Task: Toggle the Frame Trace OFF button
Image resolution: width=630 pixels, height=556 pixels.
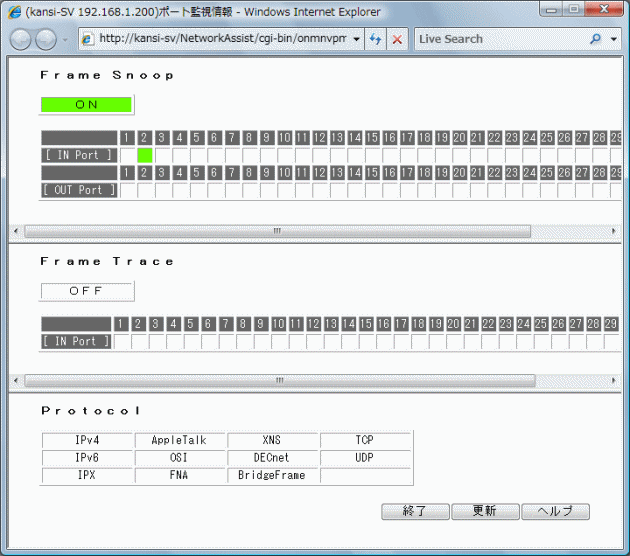Action: pyautogui.click(x=86, y=291)
